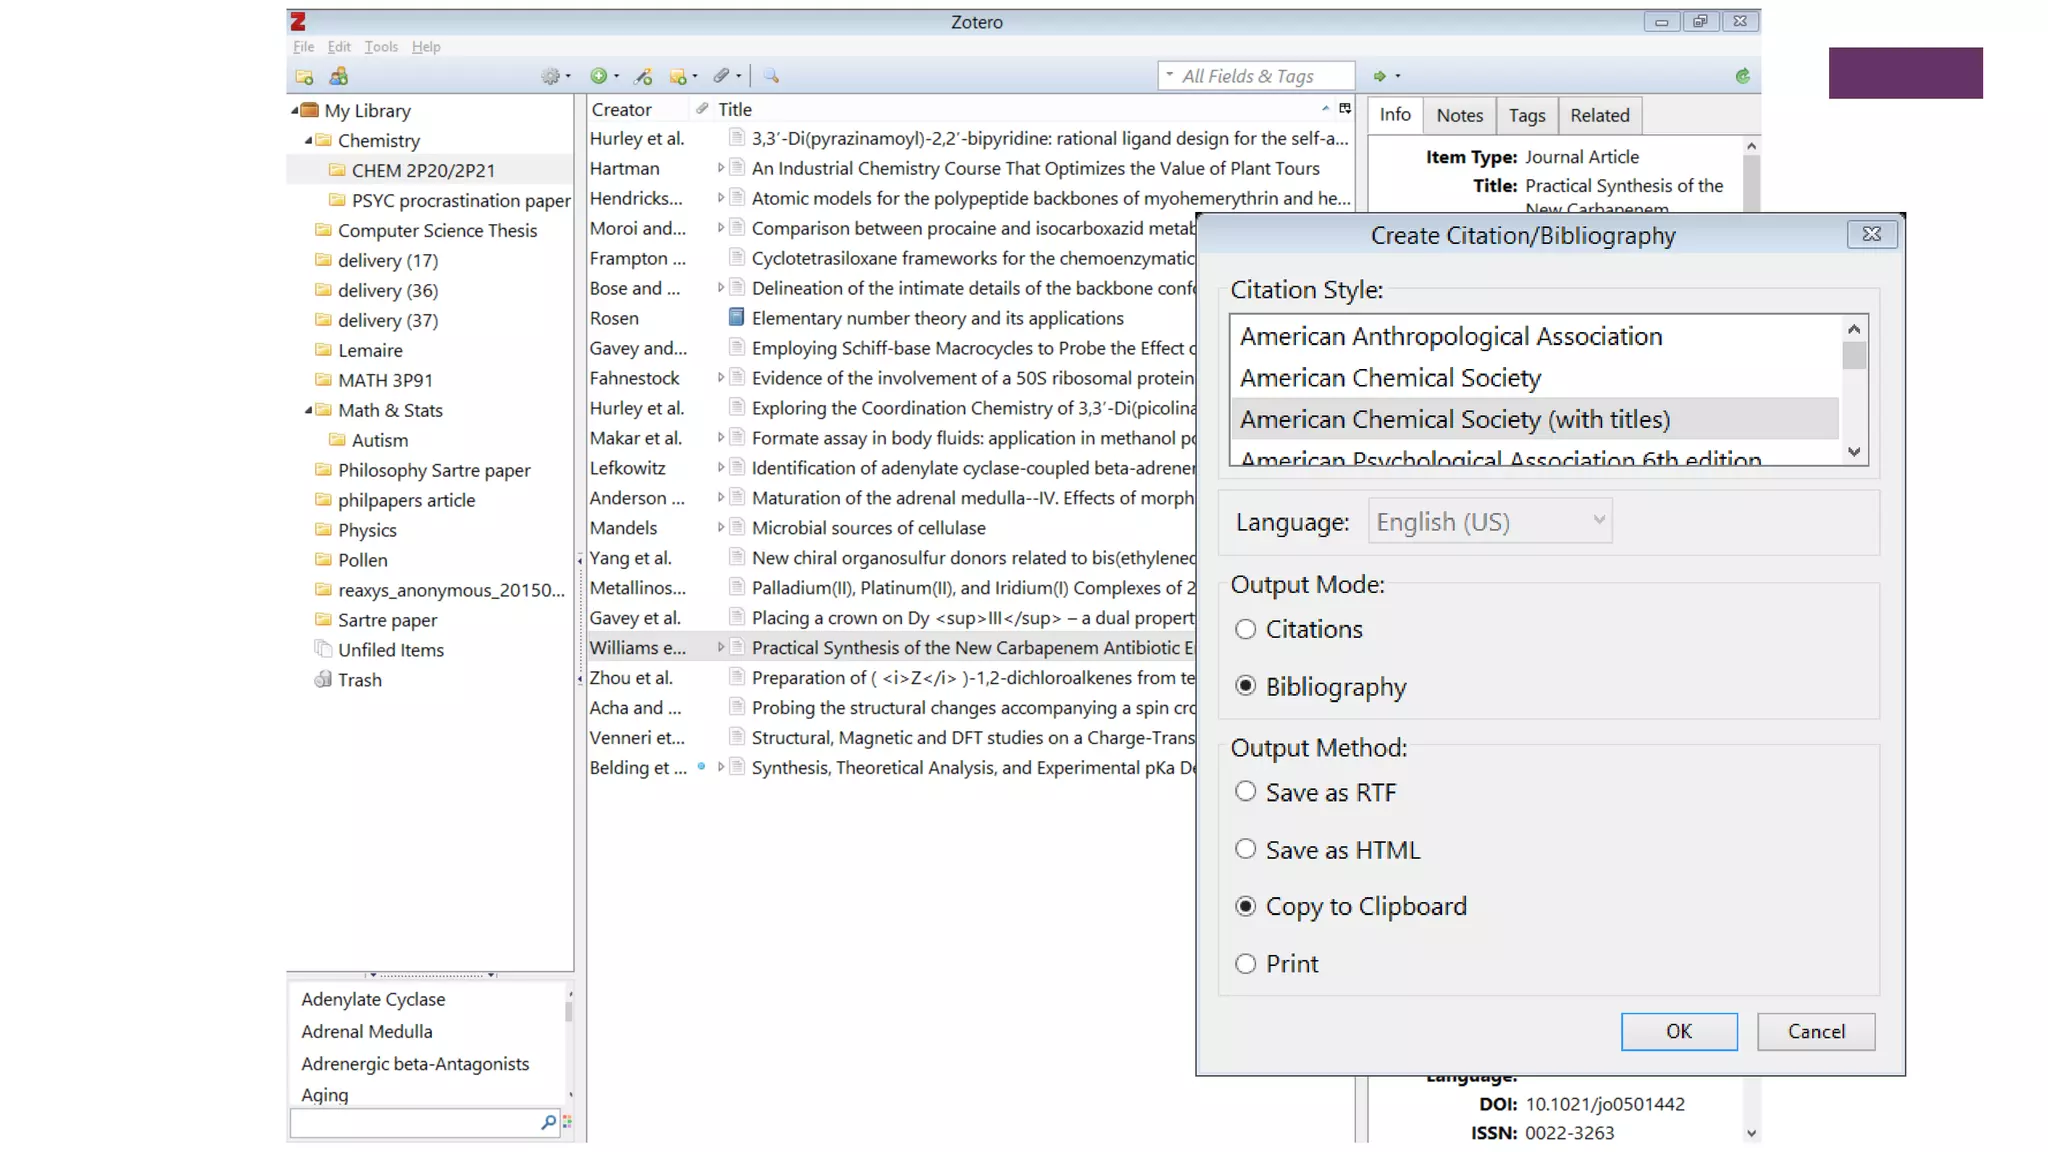
Task: Click the green New Item plus icon
Action: point(599,76)
